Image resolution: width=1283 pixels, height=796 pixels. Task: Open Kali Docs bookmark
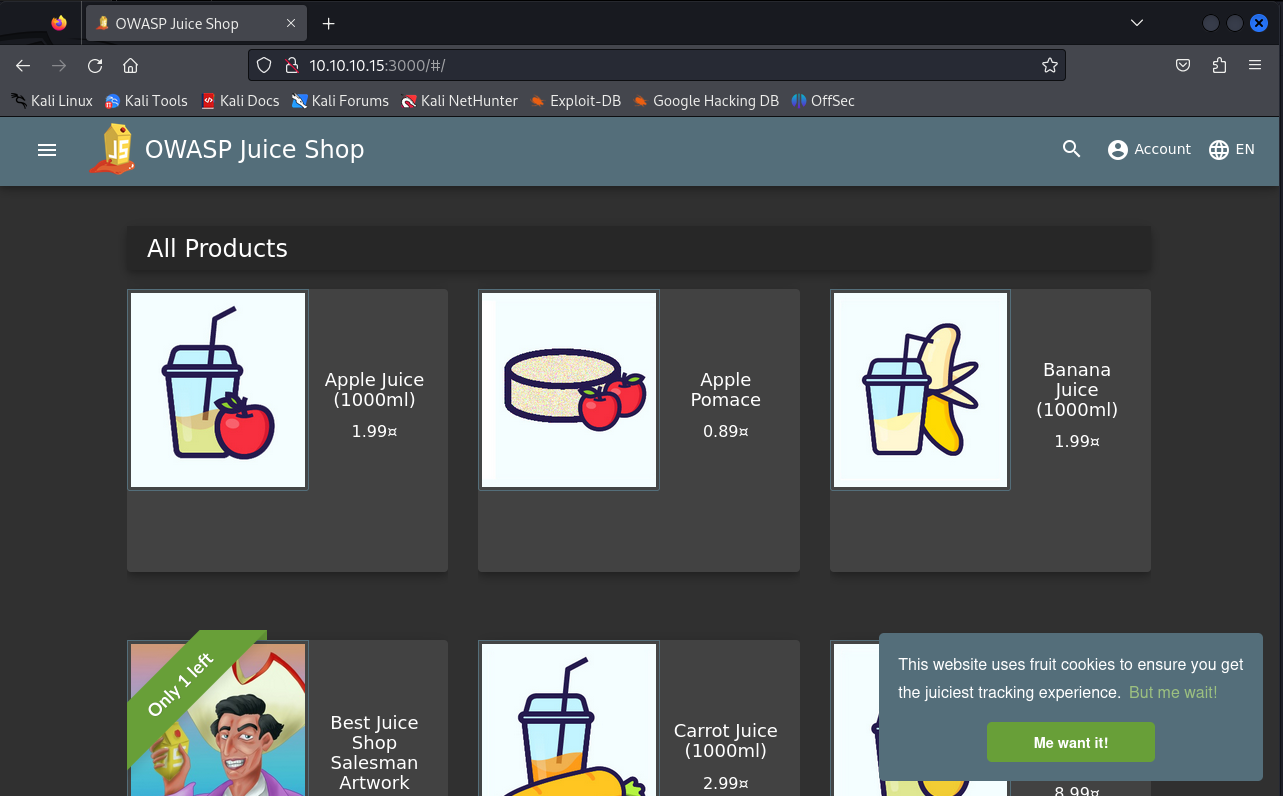coord(240,100)
